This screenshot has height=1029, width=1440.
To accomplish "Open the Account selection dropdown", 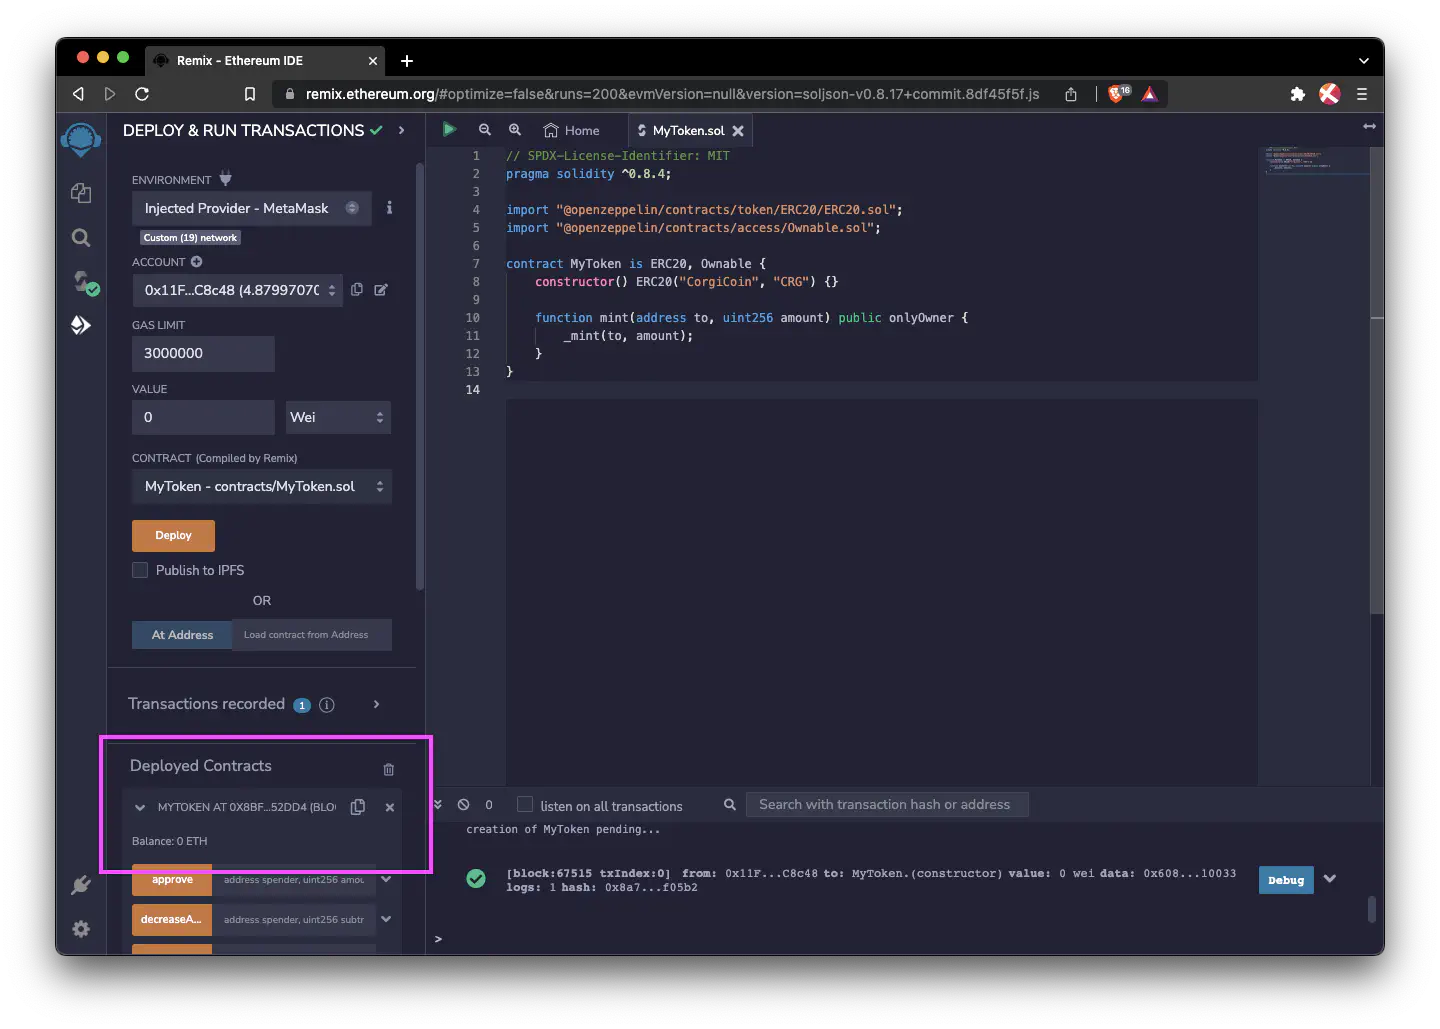I will click(237, 290).
